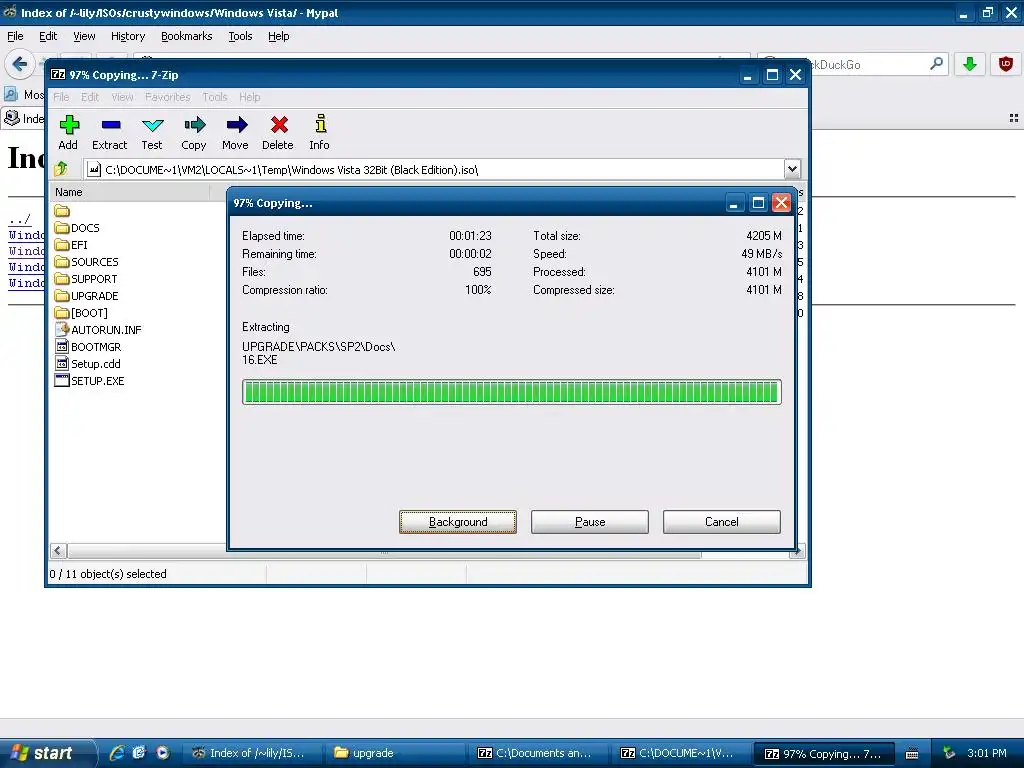
Task: Click the Background button
Action: [458, 522]
